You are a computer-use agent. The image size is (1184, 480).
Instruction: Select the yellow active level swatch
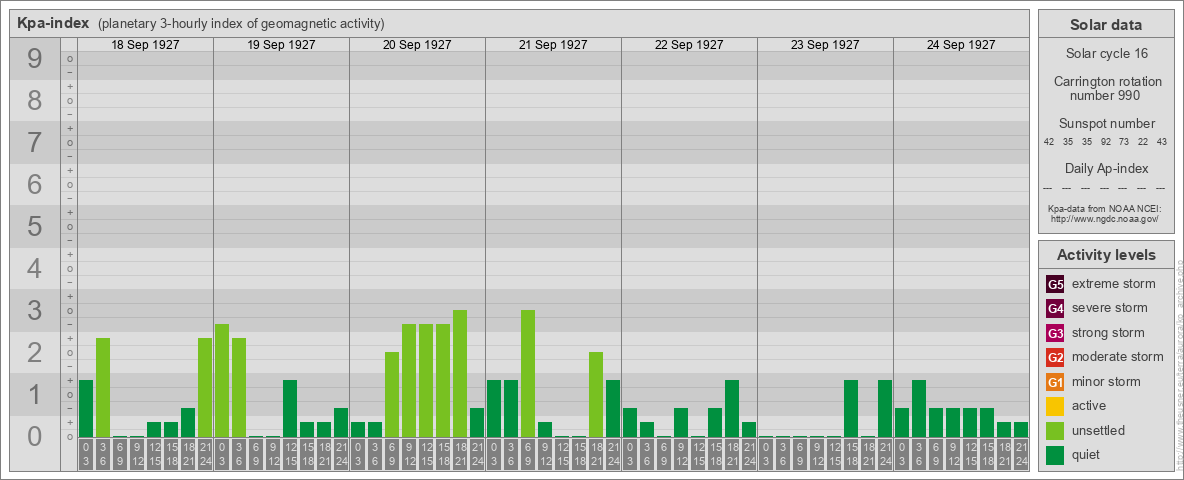pos(1055,406)
